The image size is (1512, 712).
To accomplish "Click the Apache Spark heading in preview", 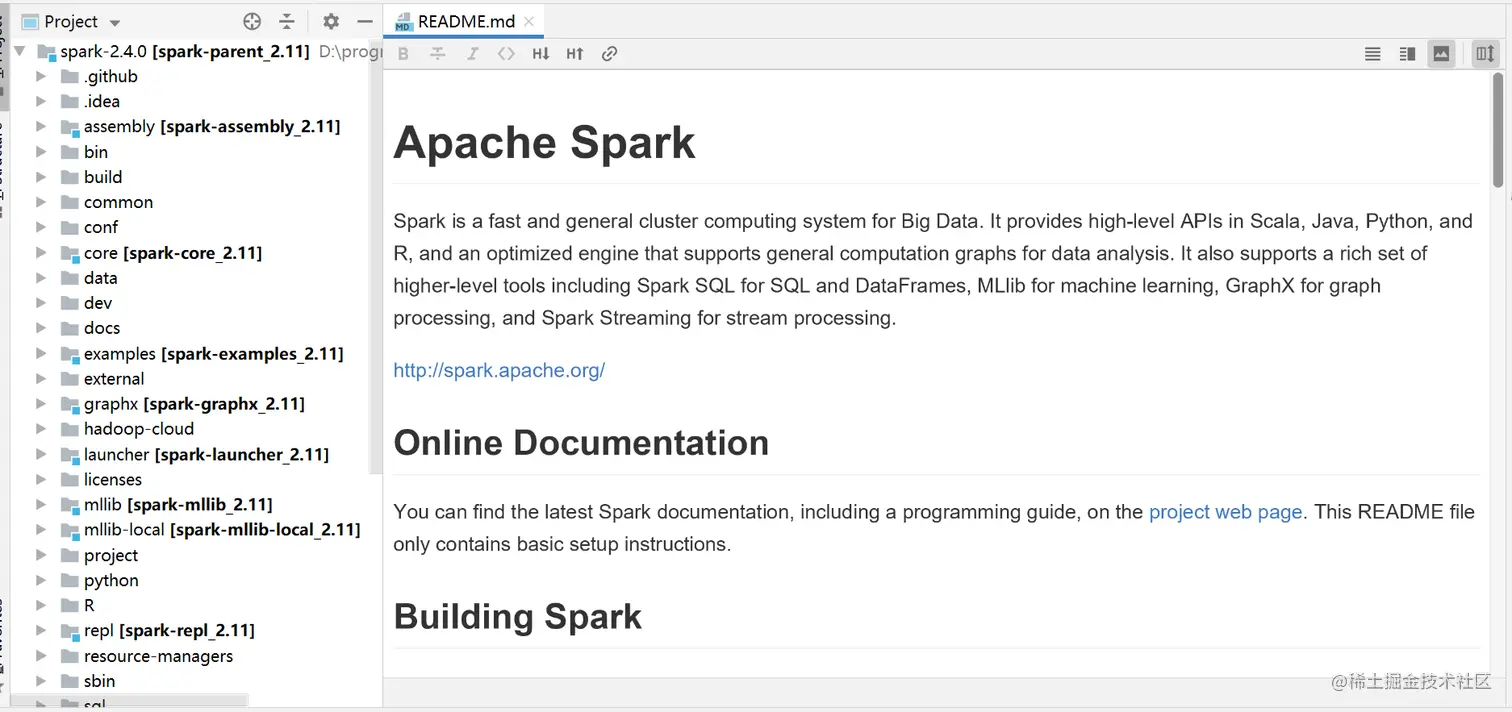I will pos(544,143).
